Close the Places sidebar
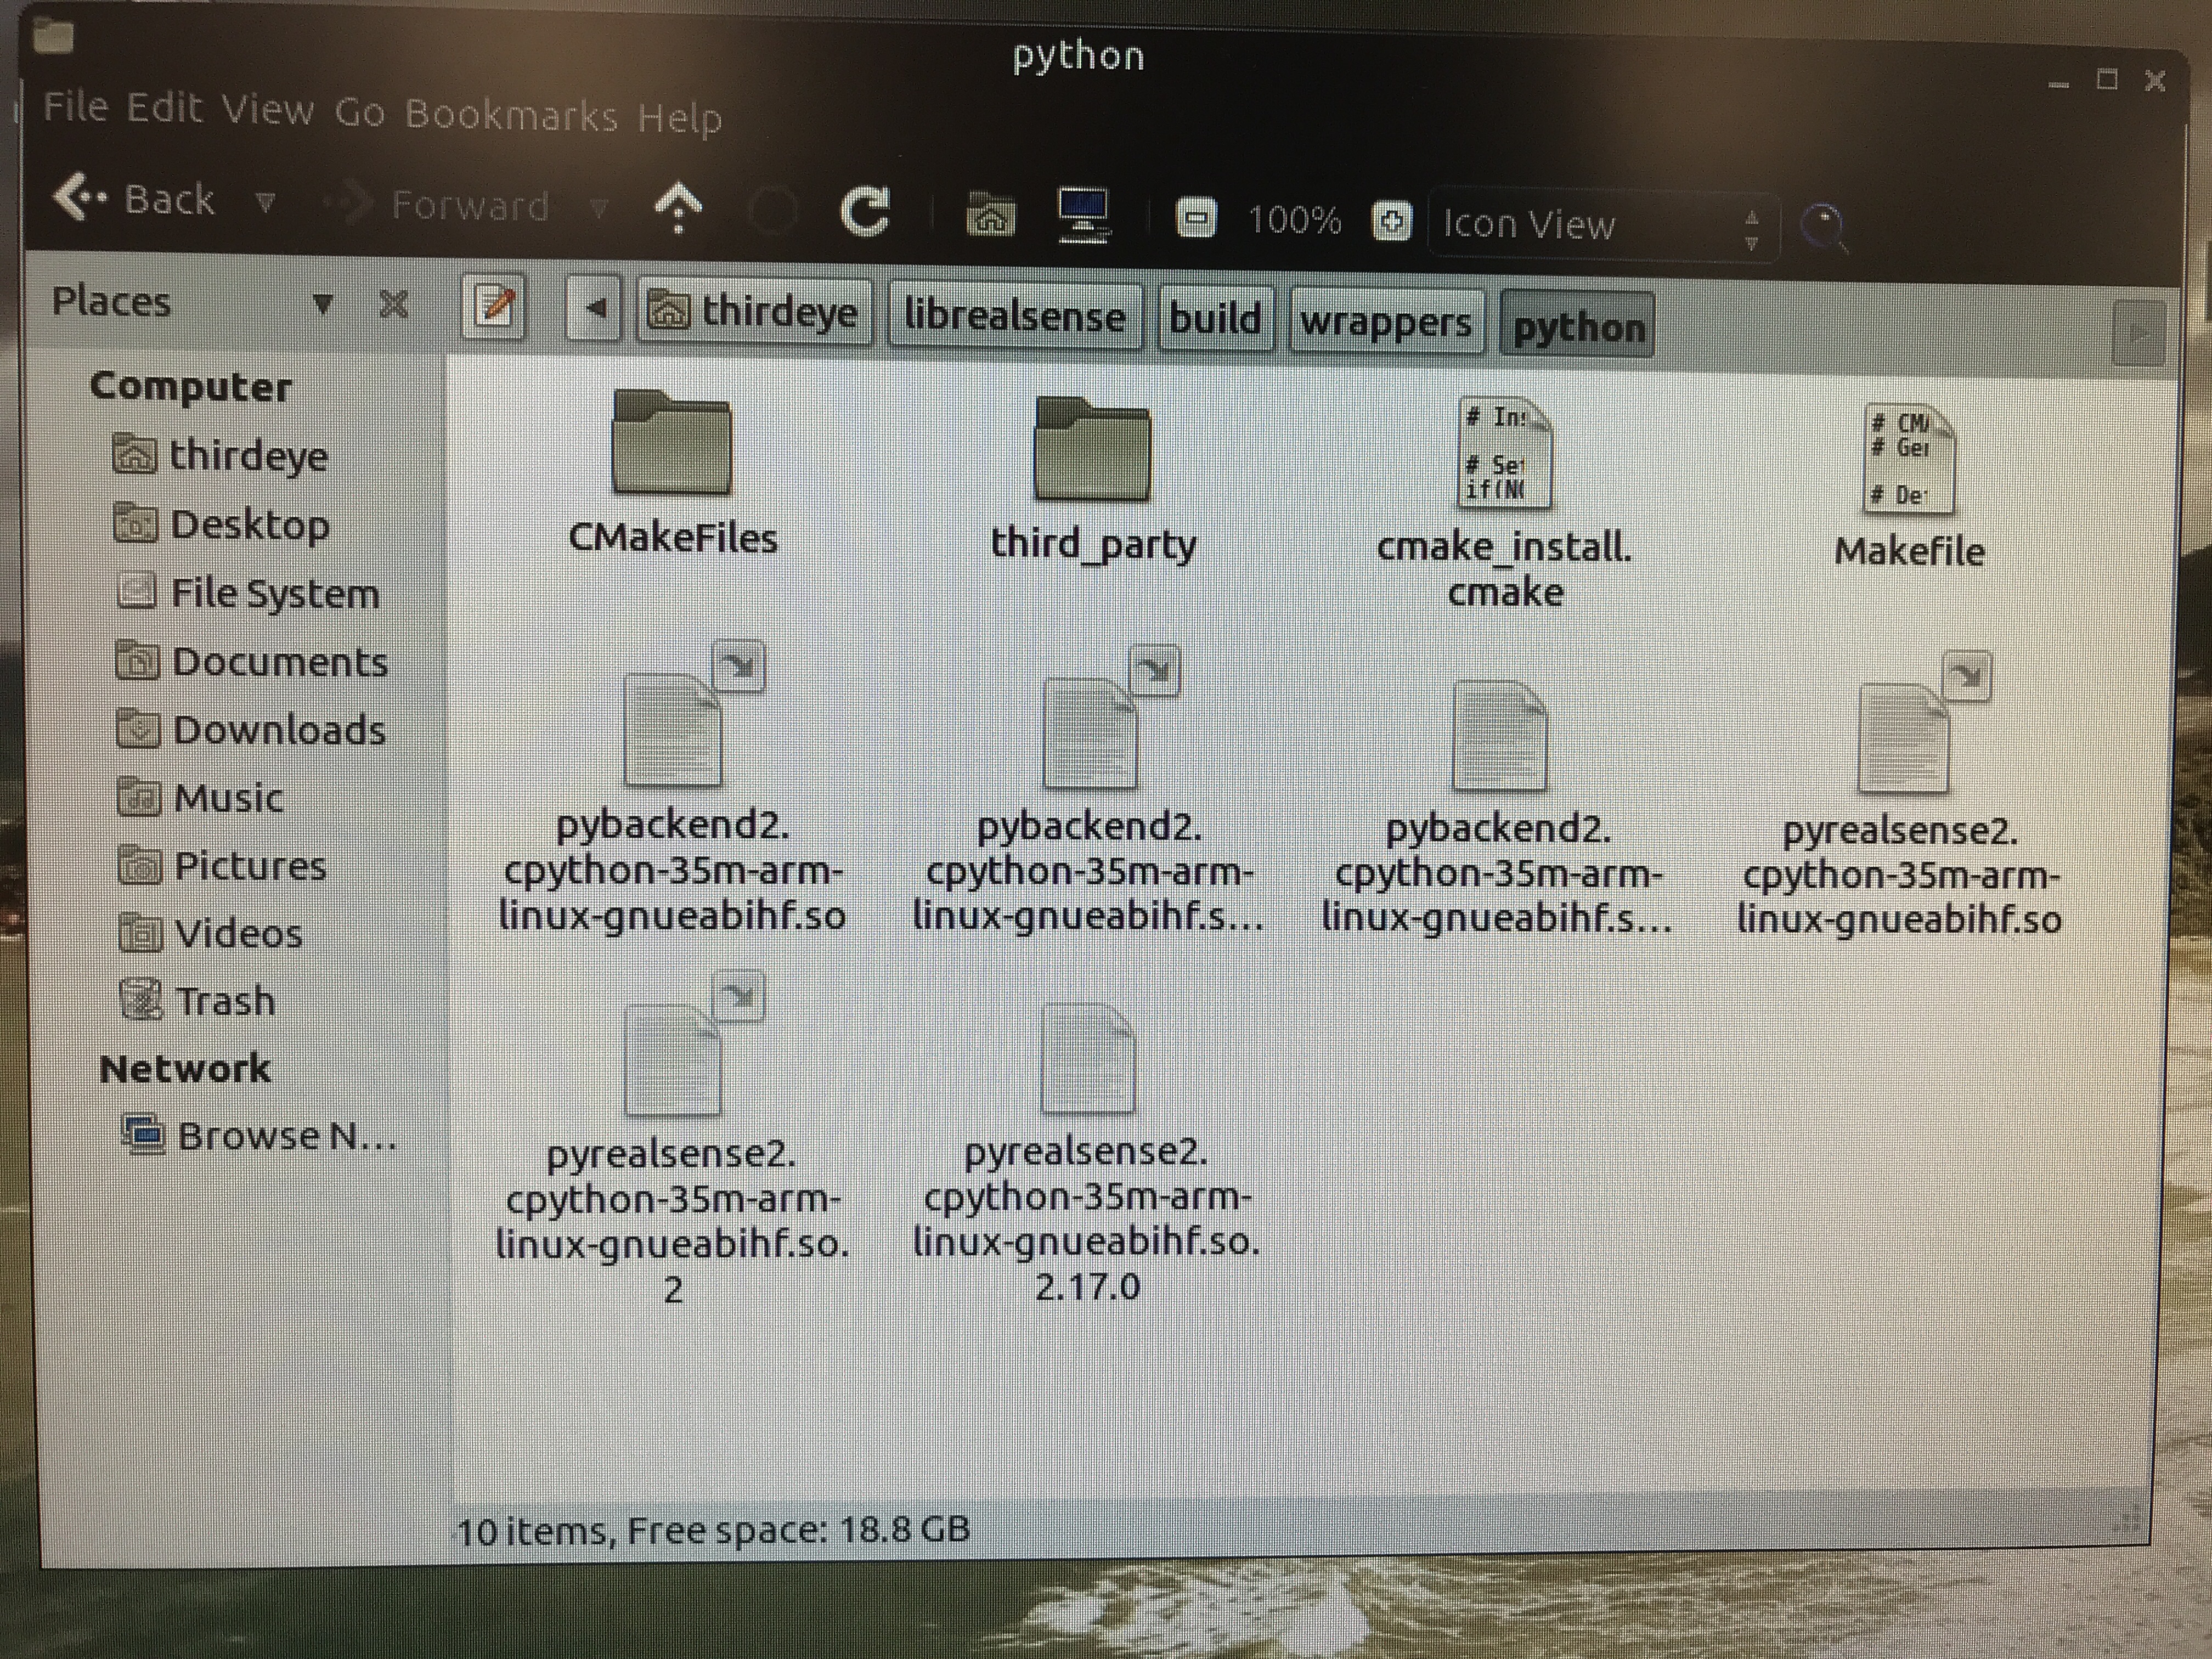Image resolution: width=2212 pixels, height=1659 pixels. pyautogui.click(x=394, y=303)
